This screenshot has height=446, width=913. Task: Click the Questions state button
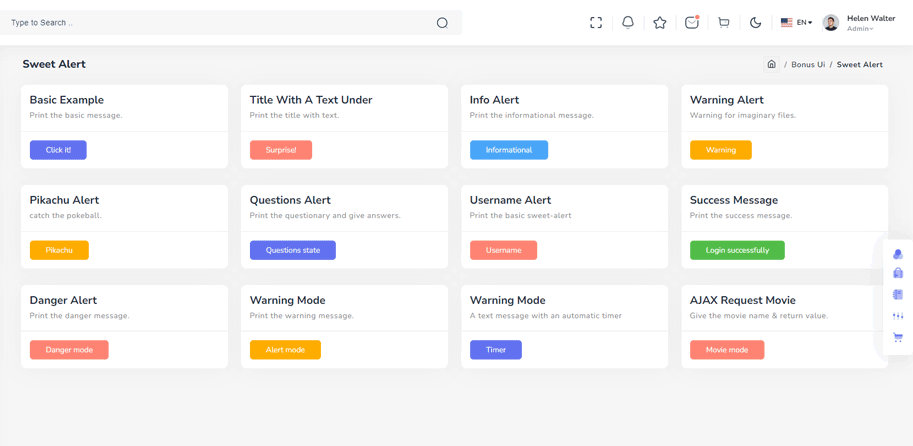[293, 250]
